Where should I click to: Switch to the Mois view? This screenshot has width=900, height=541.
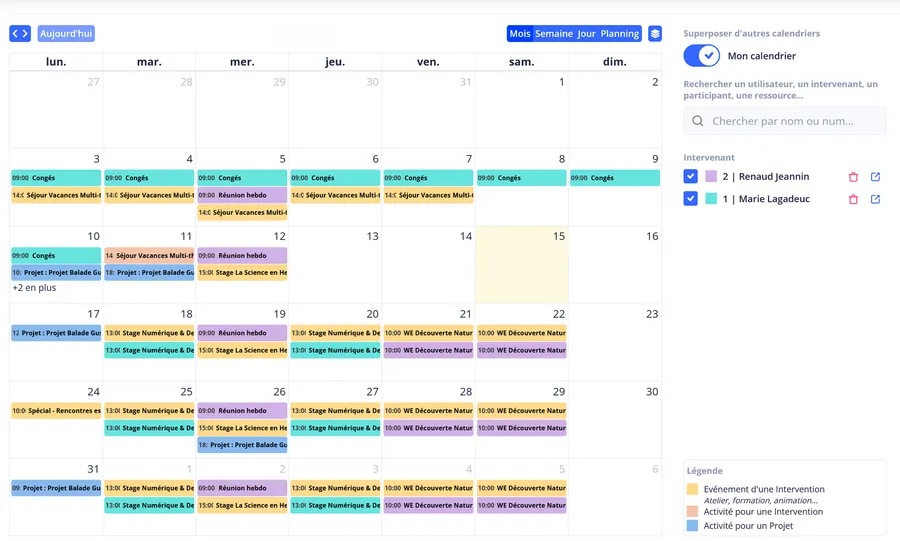click(x=520, y=34)
